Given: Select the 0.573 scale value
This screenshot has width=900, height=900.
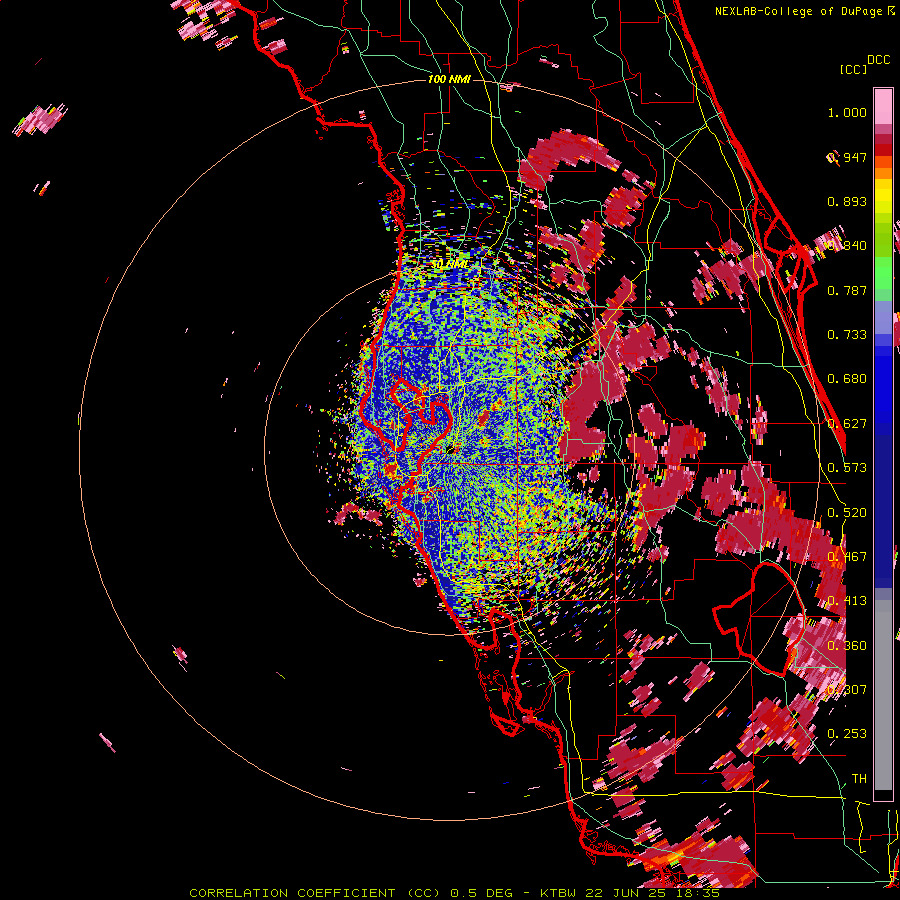Looking at the screenshot, I should (x=847, y=468).
